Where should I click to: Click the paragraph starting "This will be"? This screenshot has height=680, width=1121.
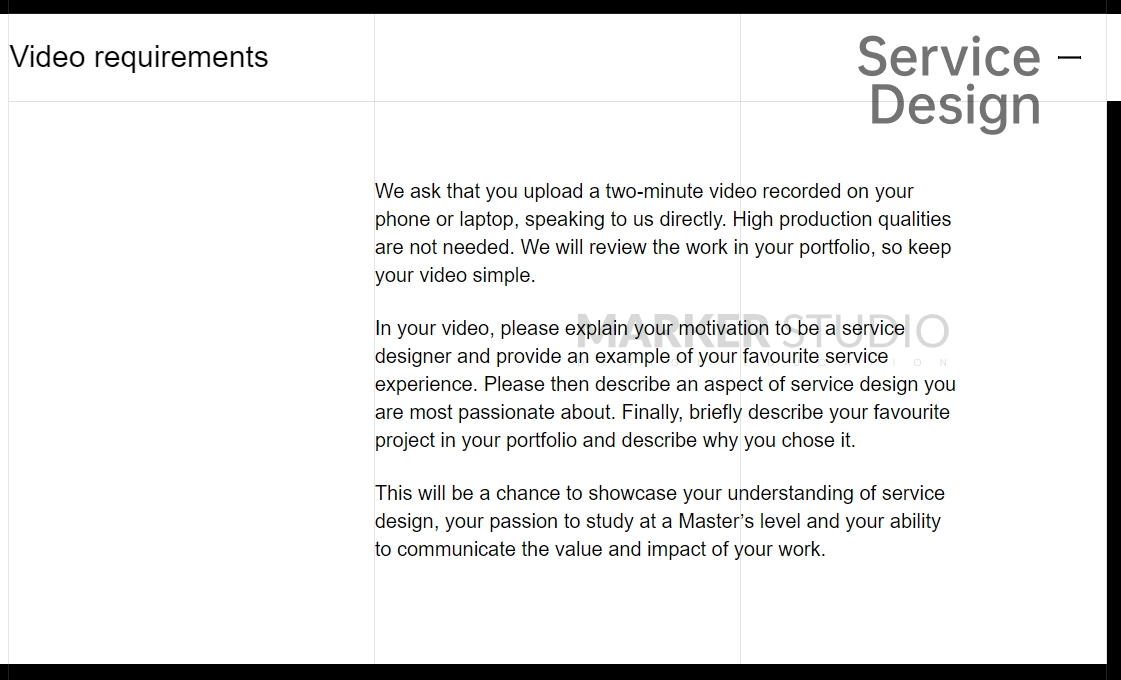[659, 521]
